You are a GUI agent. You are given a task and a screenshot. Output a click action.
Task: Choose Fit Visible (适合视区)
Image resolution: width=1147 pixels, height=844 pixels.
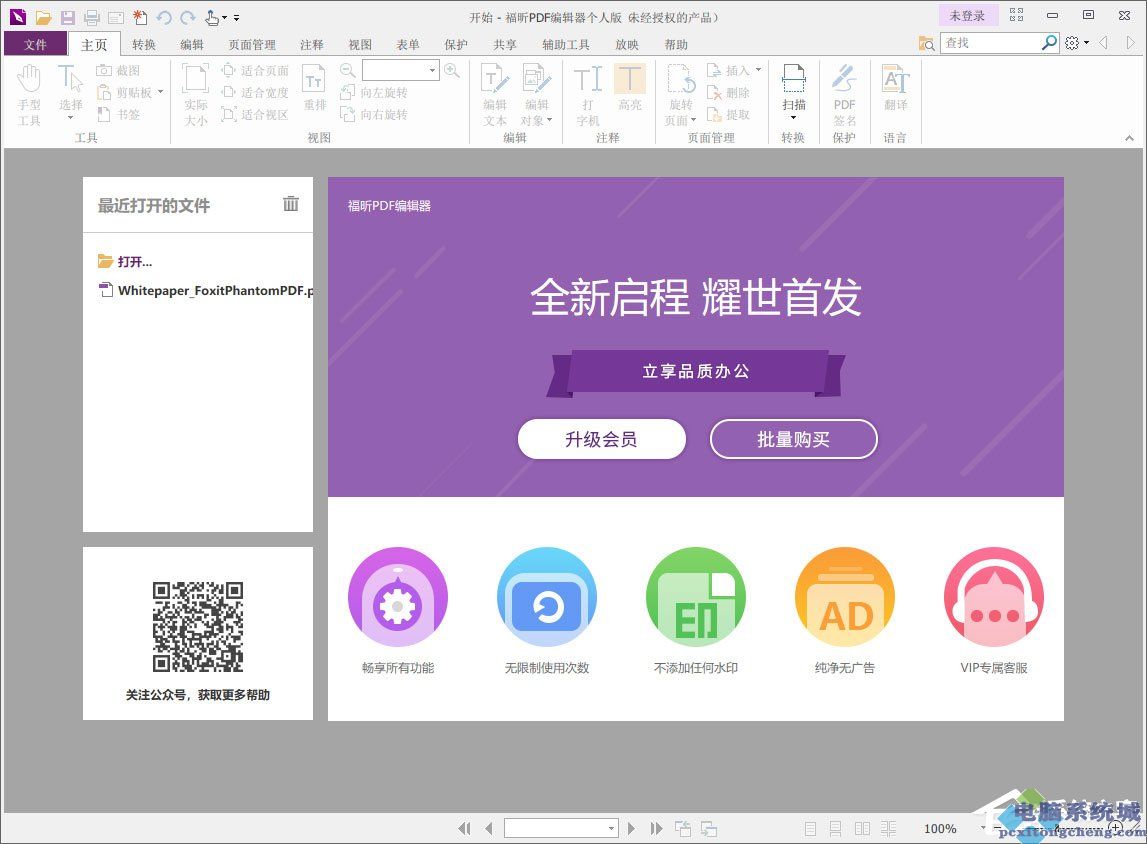coord(255,114)
